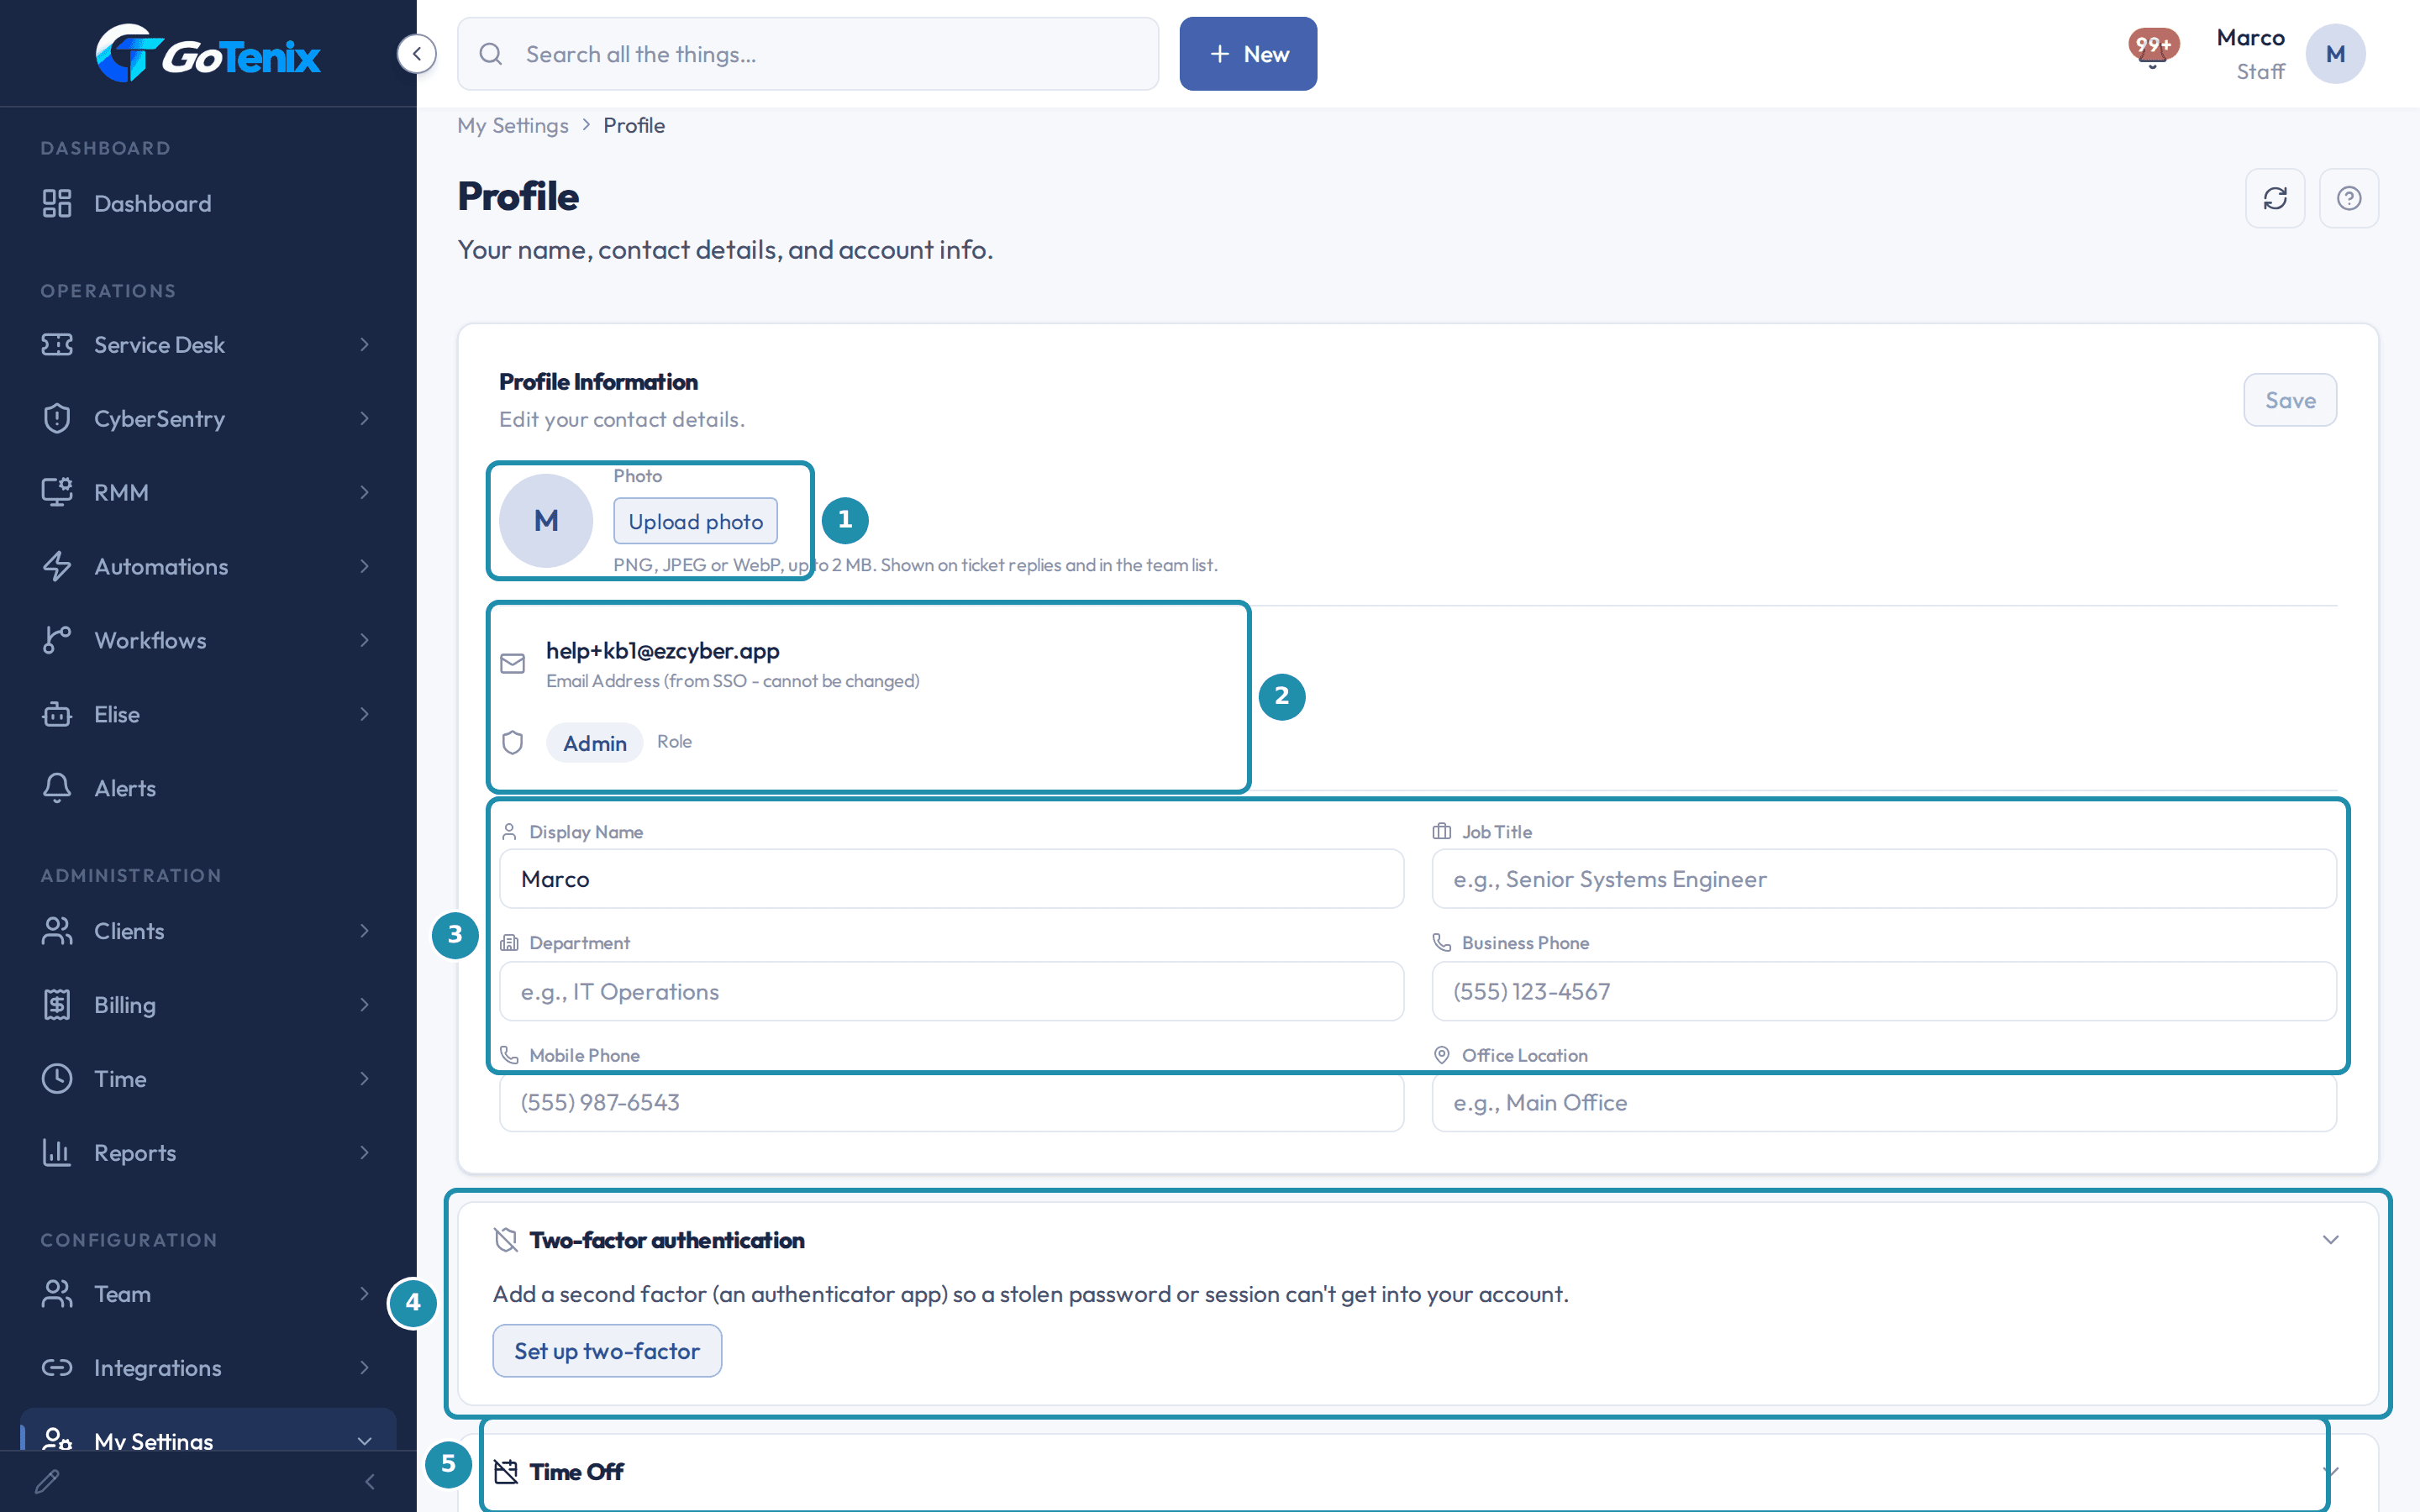Click the Clients people icon
This screenshot has width=2420, height=1512.
[x=57, y=931]
